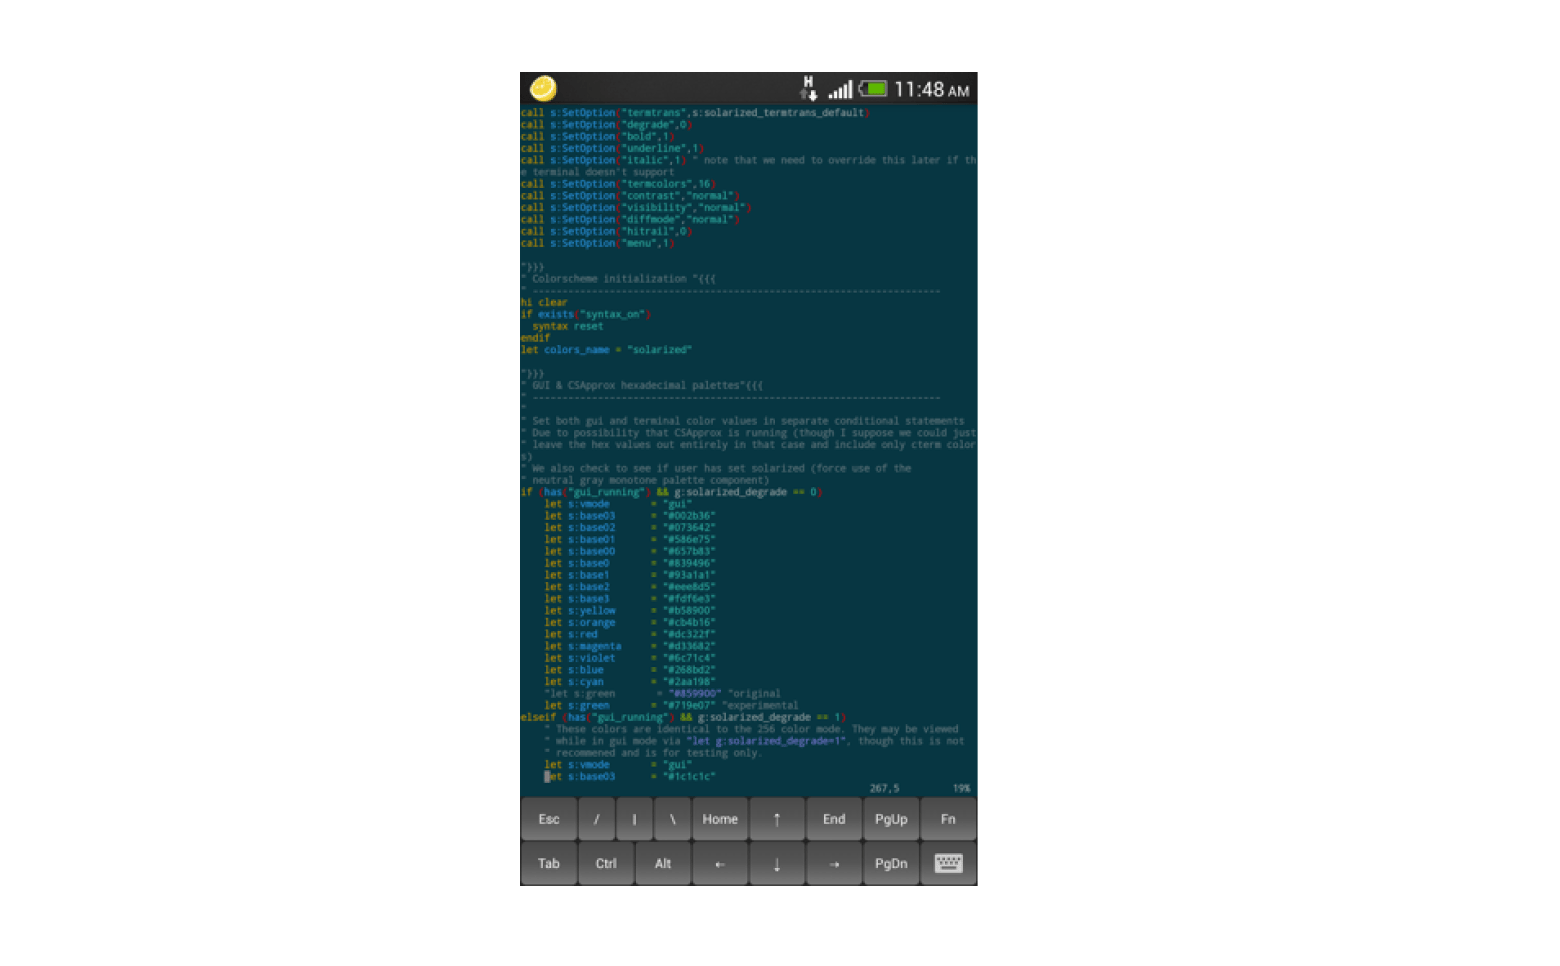Hit the End key
The height and width of the screenshot is (966, 1560).
pyautogui.click(x=833, y=819)
